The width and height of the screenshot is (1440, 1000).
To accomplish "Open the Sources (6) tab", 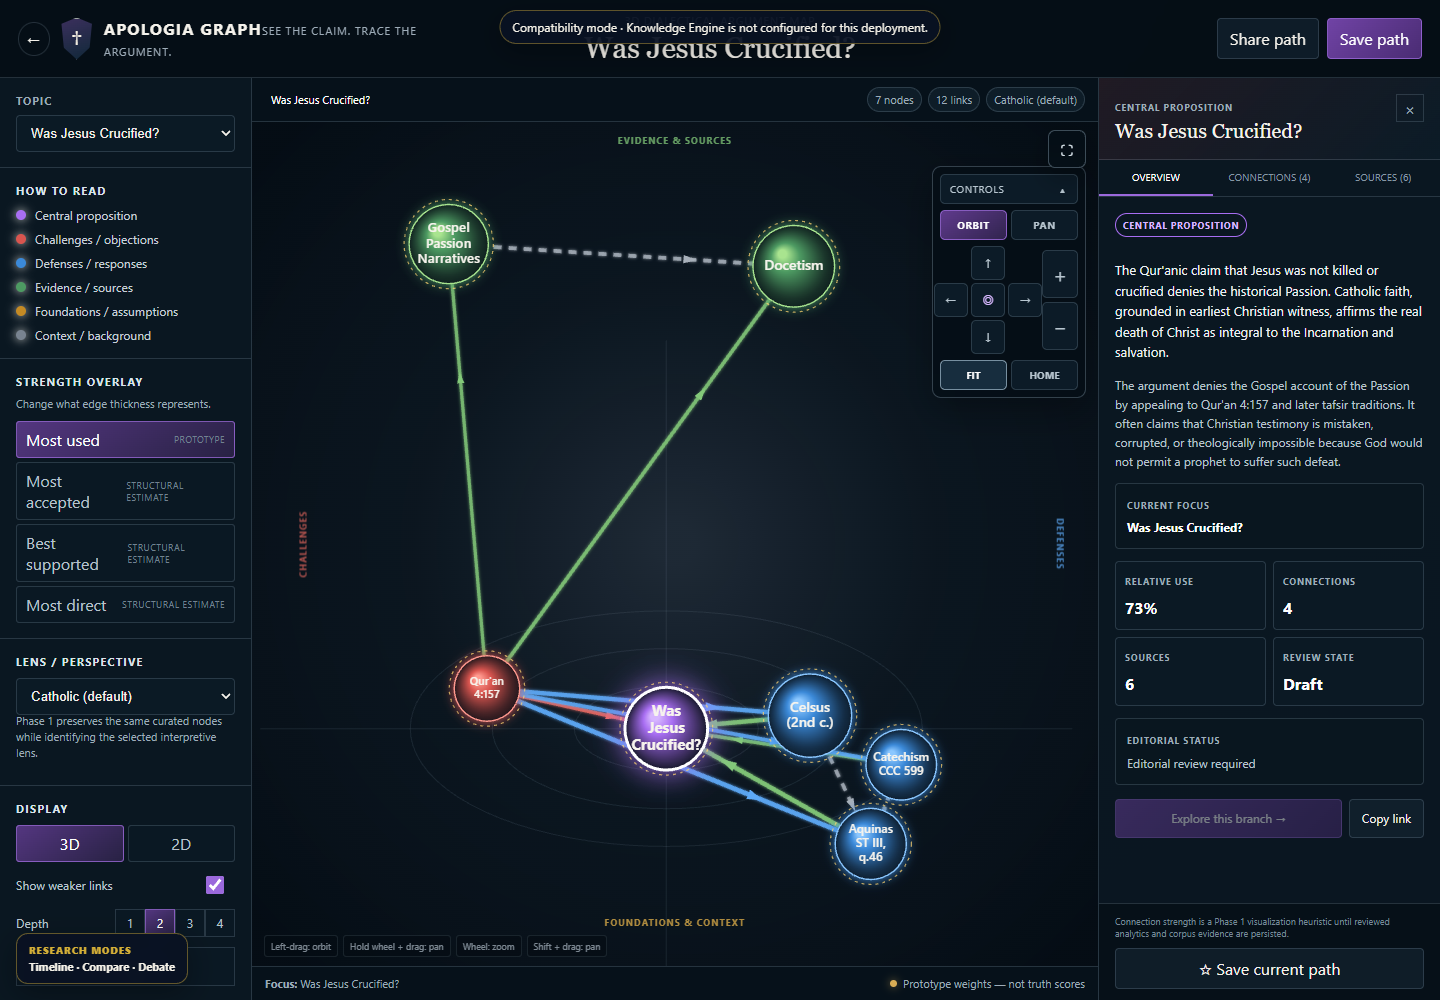I will [1383, 178].
